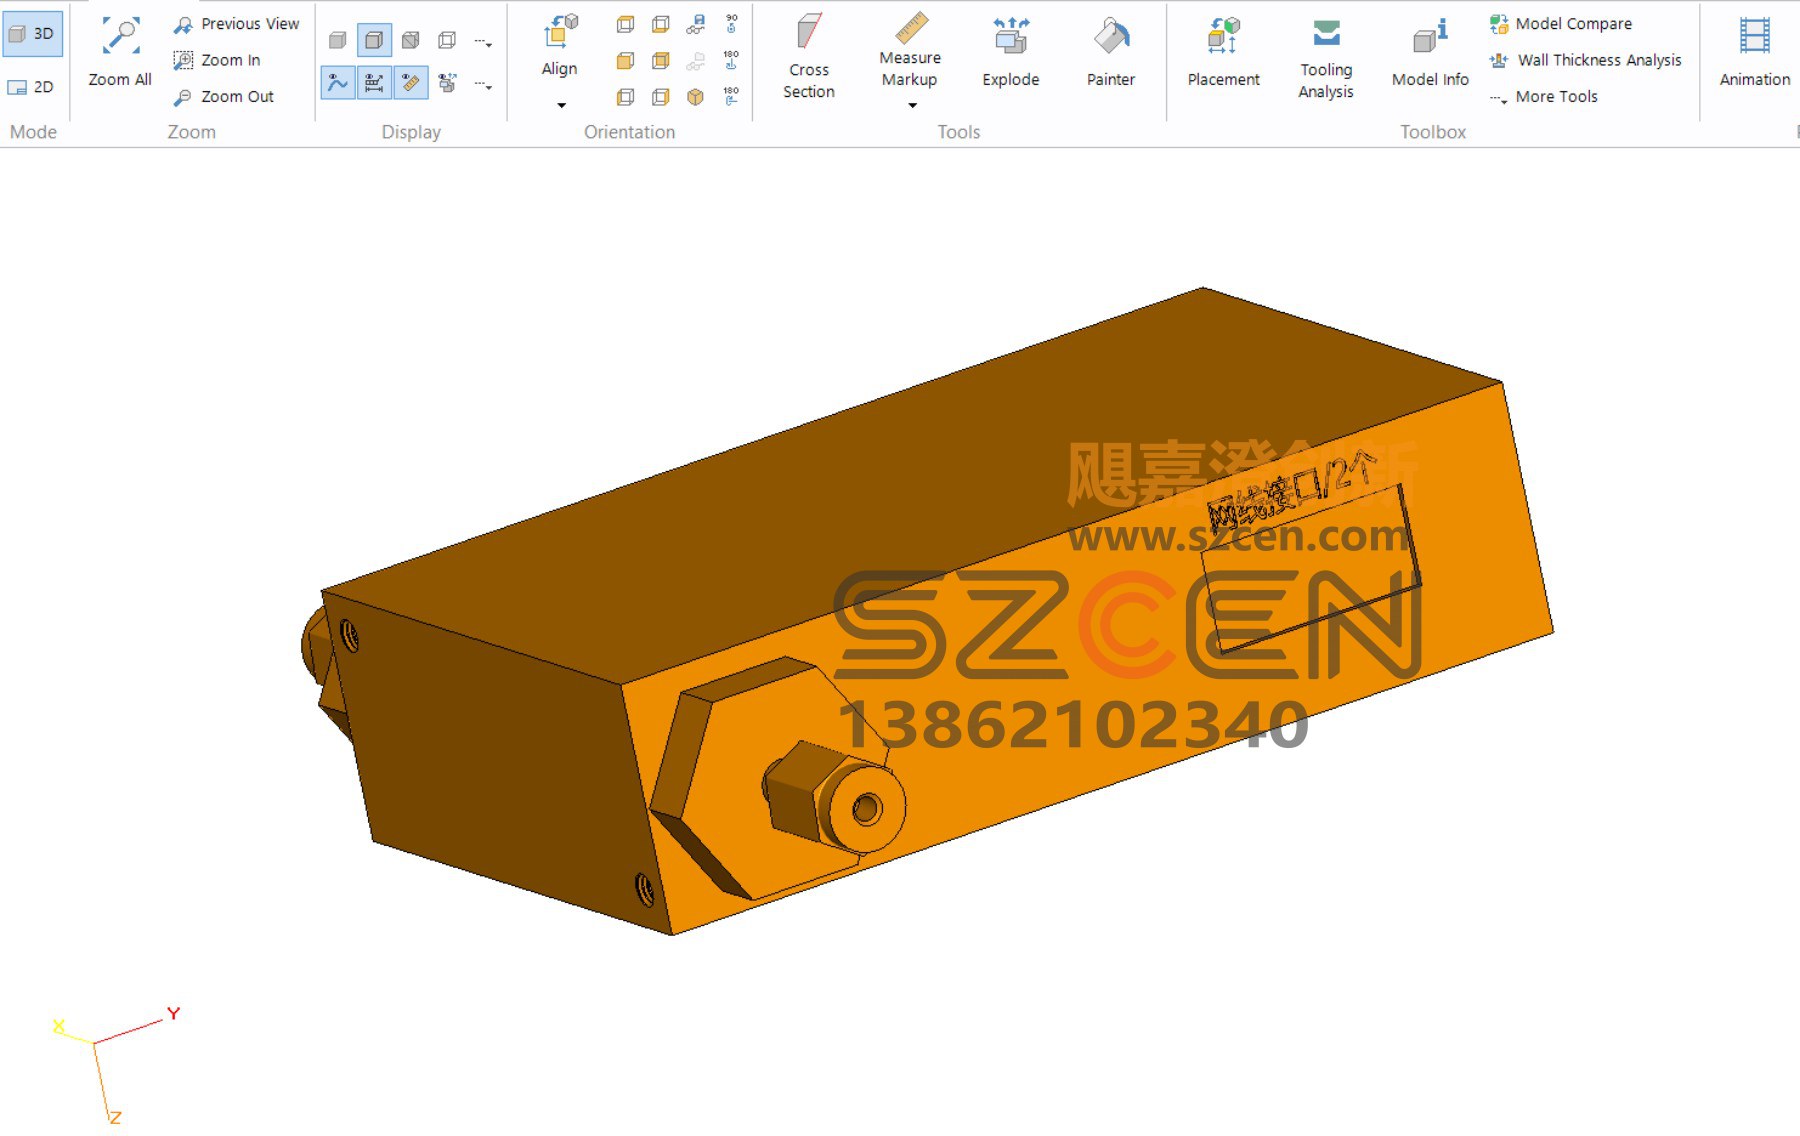The height and width of the screenshot is (1136, 1800).
Task: Save the current view orientation
Action: pyautogui.click(x=696, y=25)
